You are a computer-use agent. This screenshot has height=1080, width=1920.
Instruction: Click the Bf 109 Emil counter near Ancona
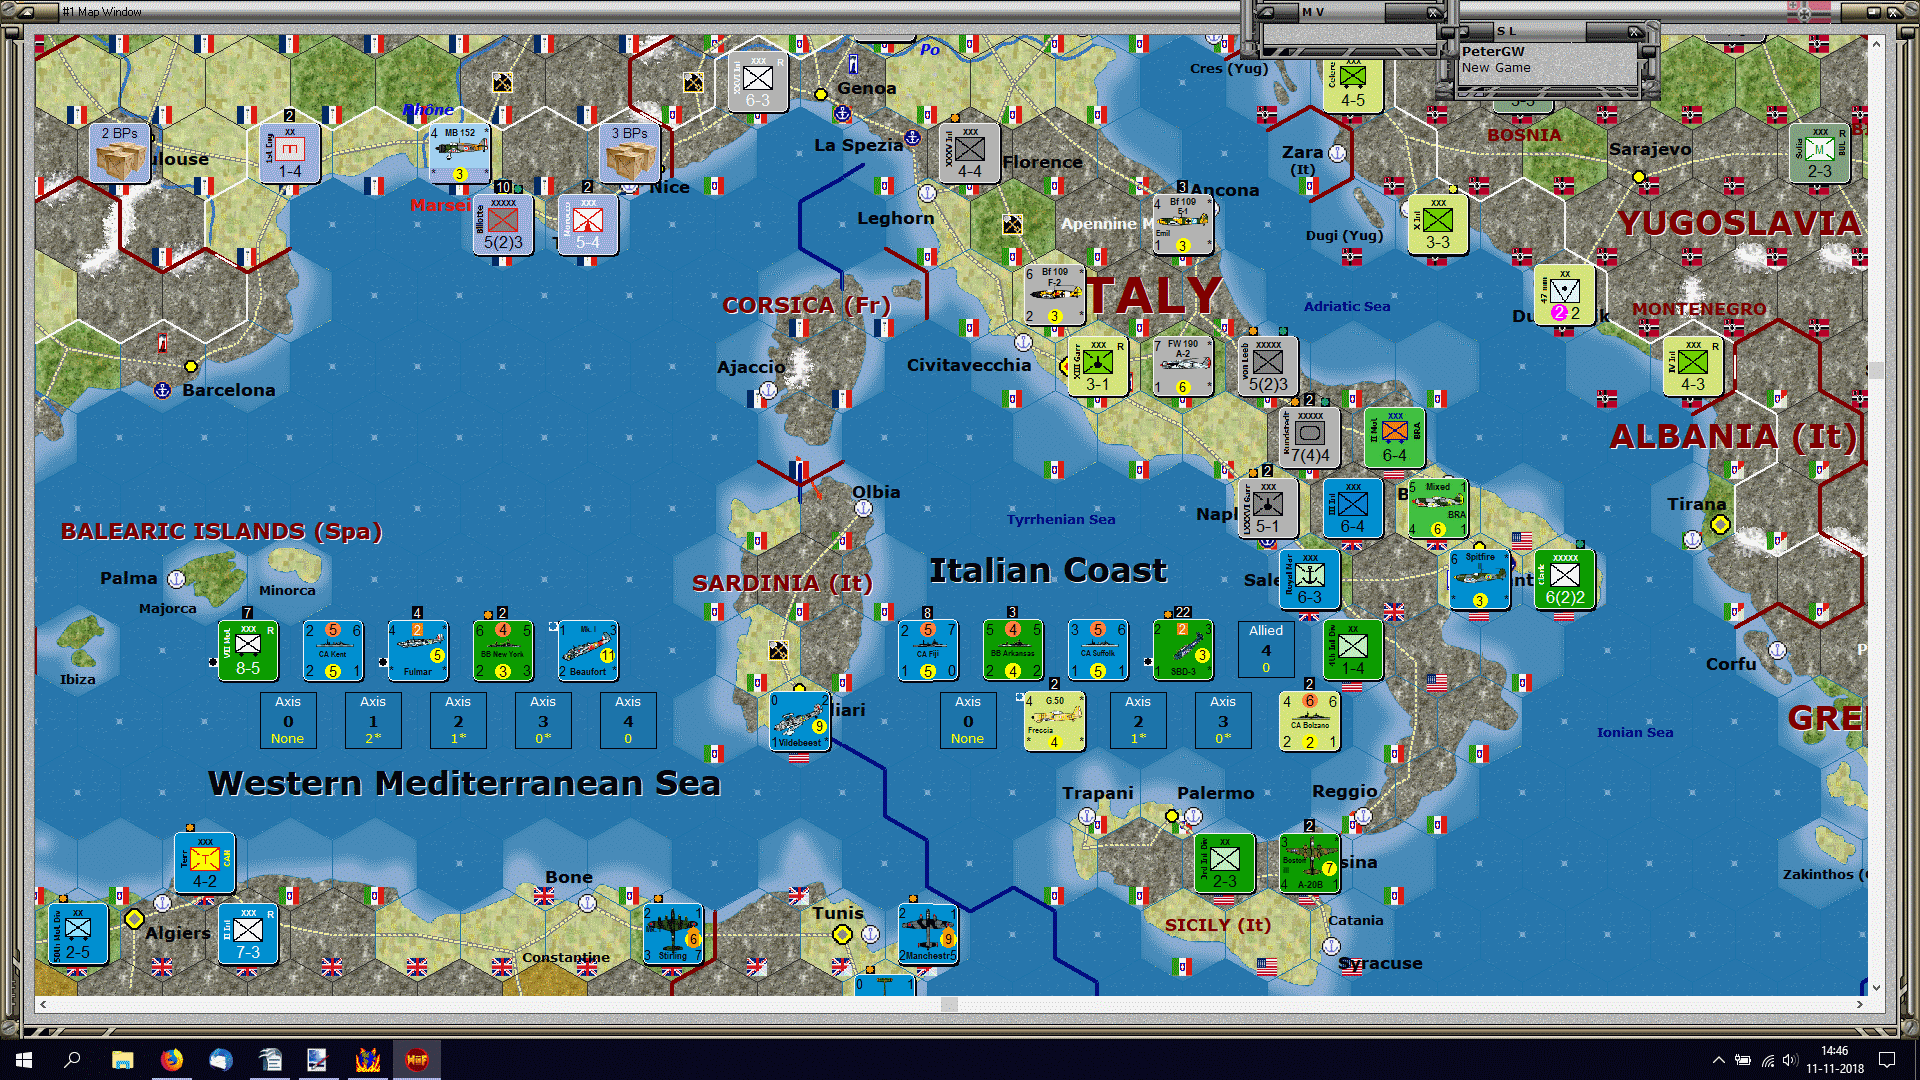click(1182, 225)
